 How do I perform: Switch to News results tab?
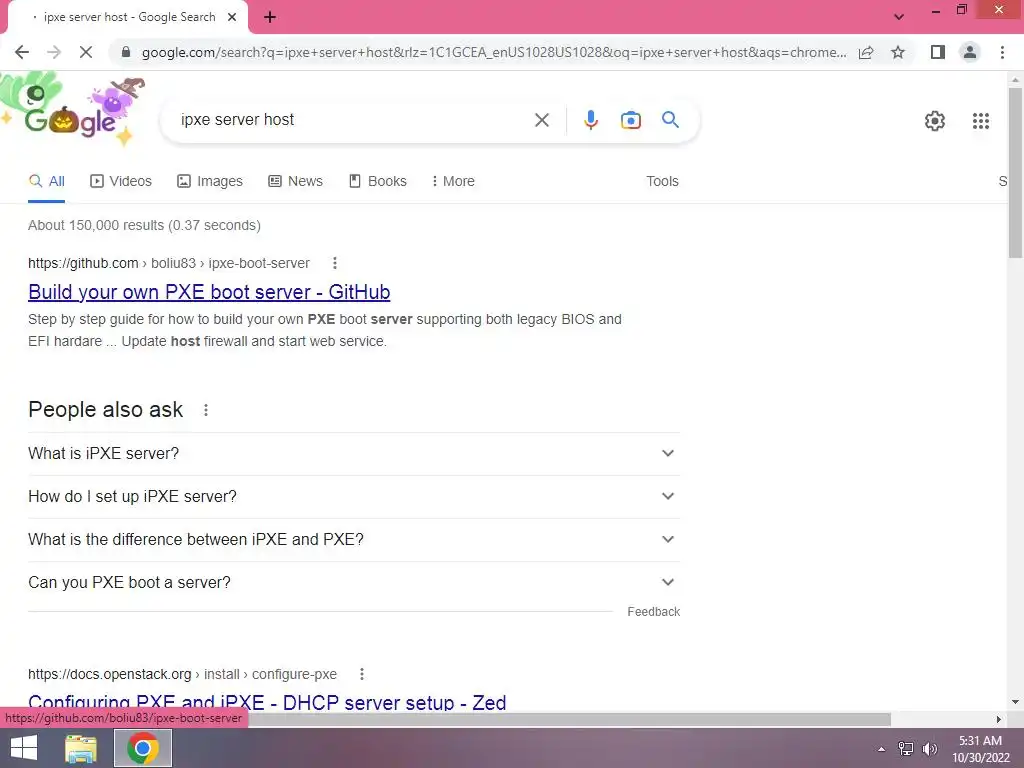(x=295, y=182)
